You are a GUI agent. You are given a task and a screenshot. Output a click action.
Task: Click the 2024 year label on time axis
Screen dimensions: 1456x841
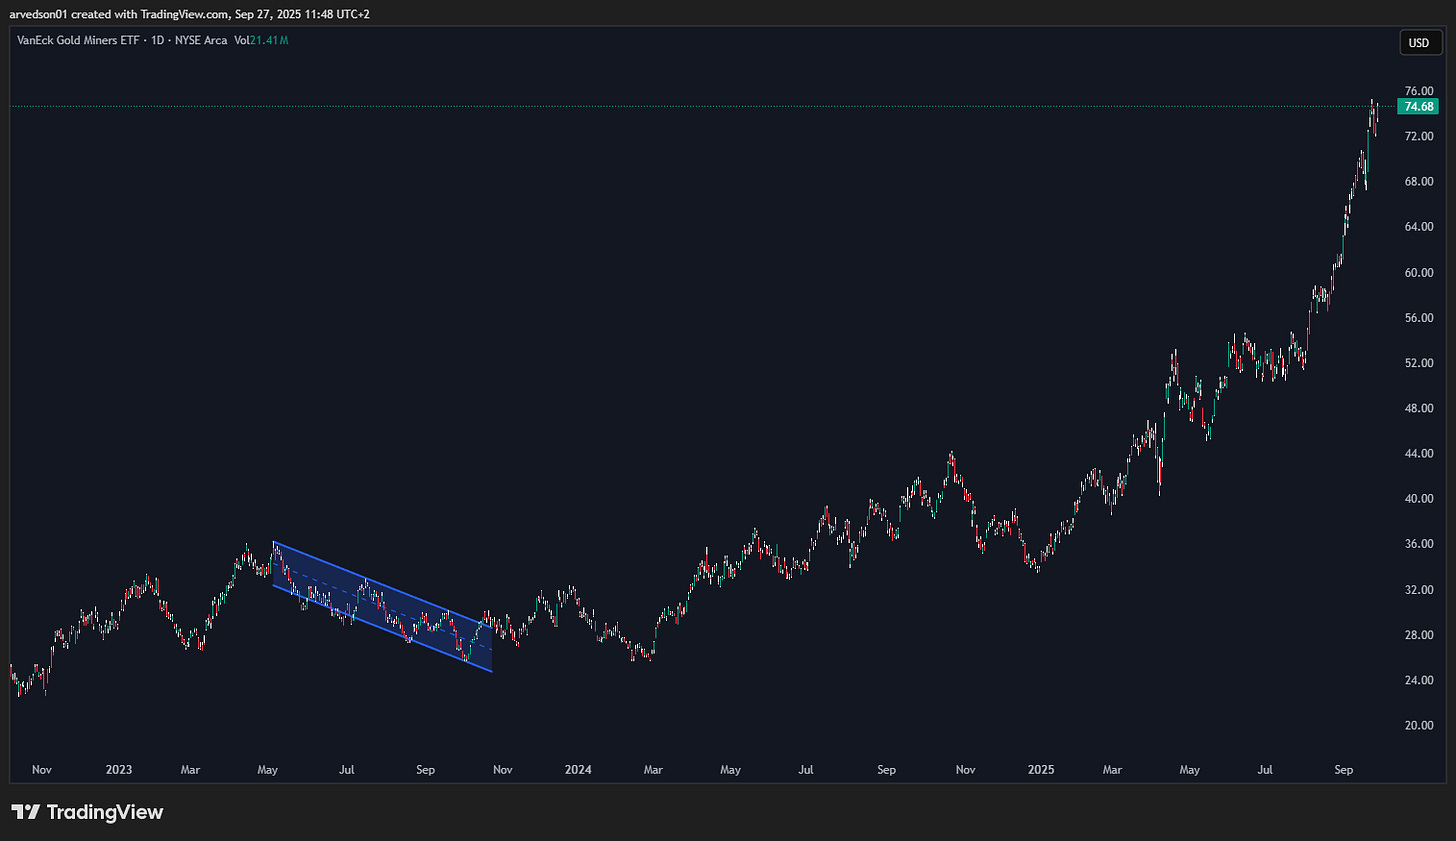[578, 770]
